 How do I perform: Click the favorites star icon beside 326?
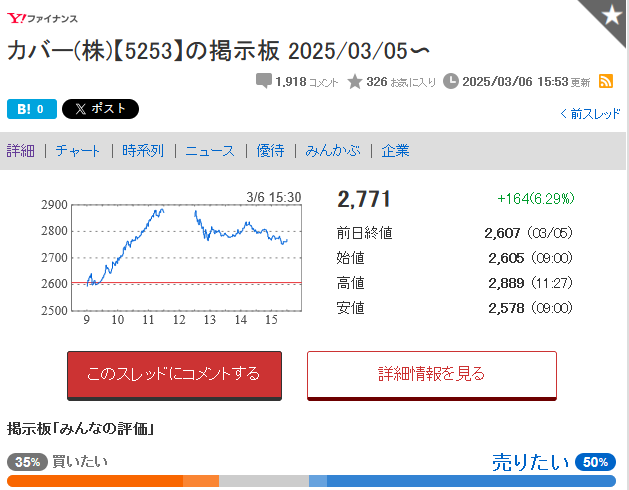point(355,81)
